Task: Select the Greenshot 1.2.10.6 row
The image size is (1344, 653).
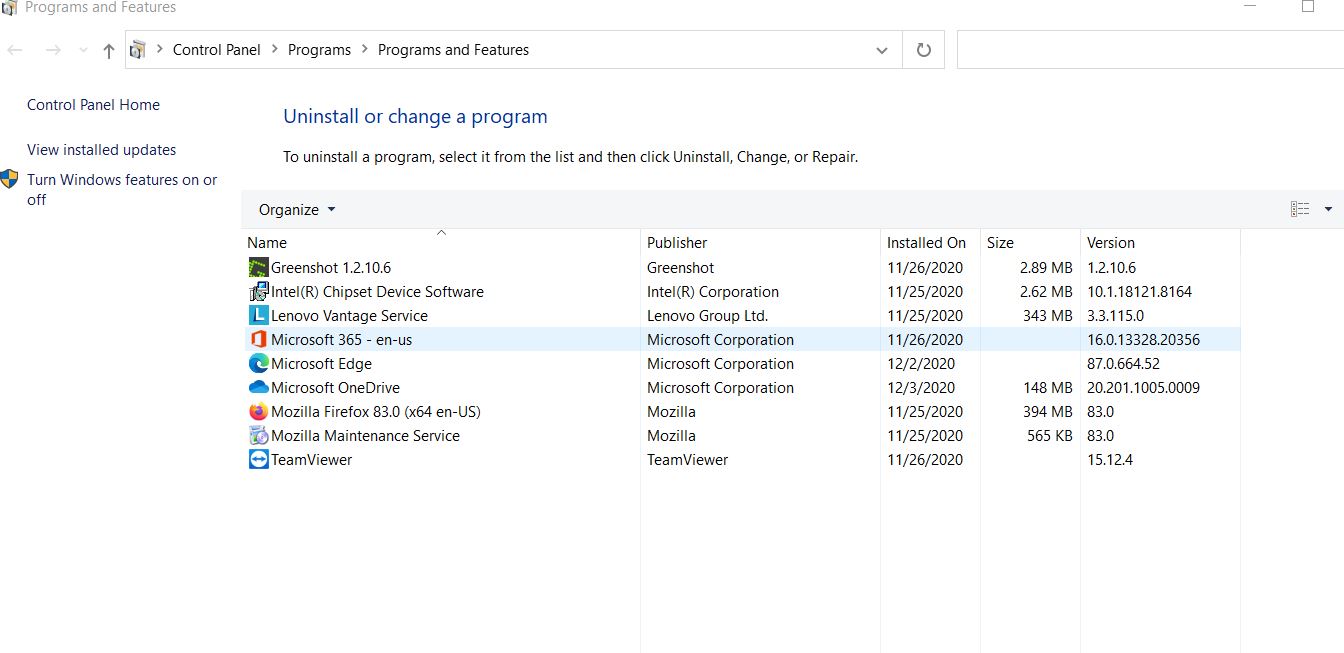Action: tap(741, 268)
